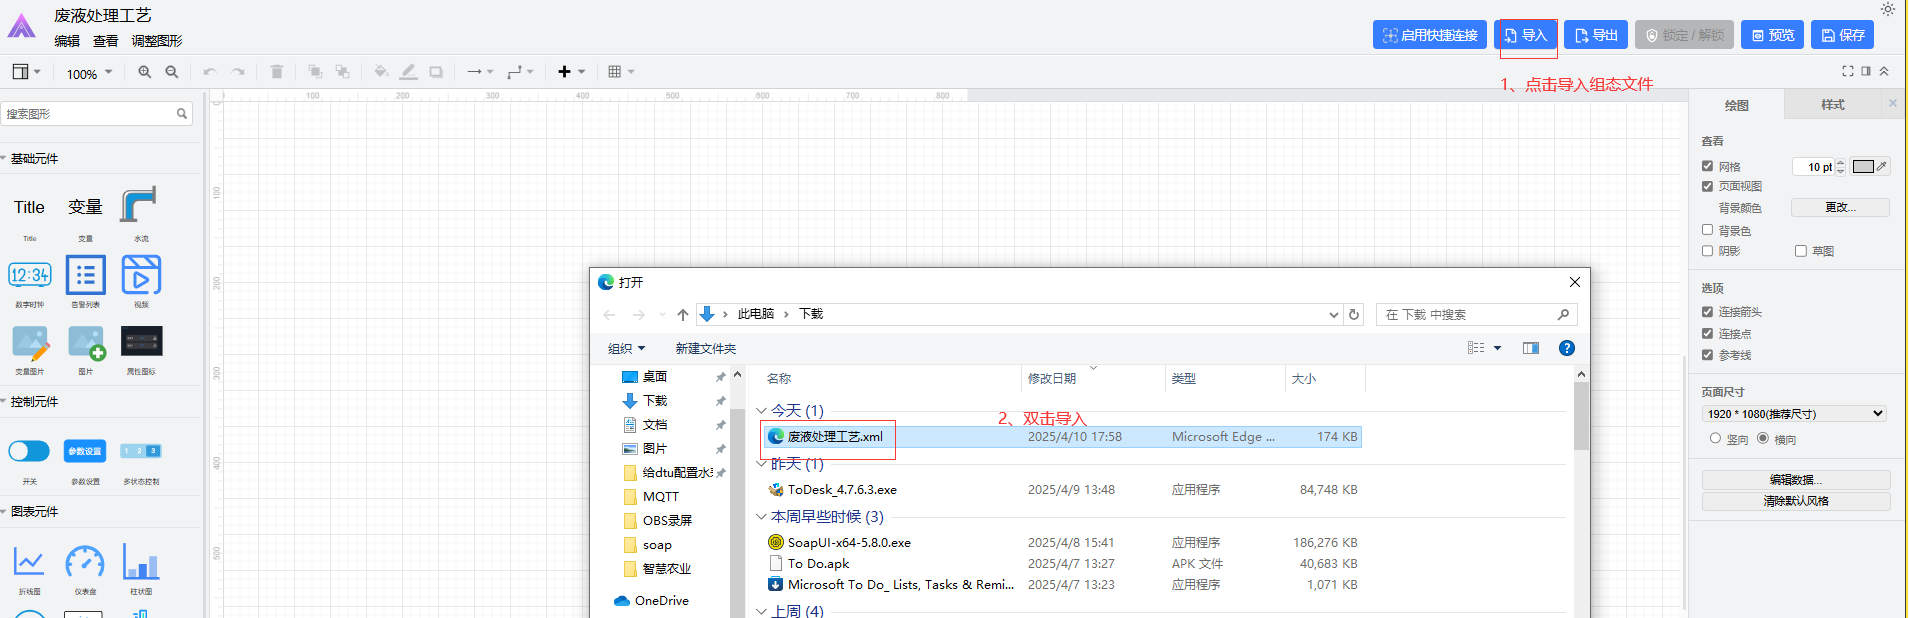Enable the 阴影 shadow checkbox
Viewport: 1909px width, 618px height.
(x=1708, y=251)
